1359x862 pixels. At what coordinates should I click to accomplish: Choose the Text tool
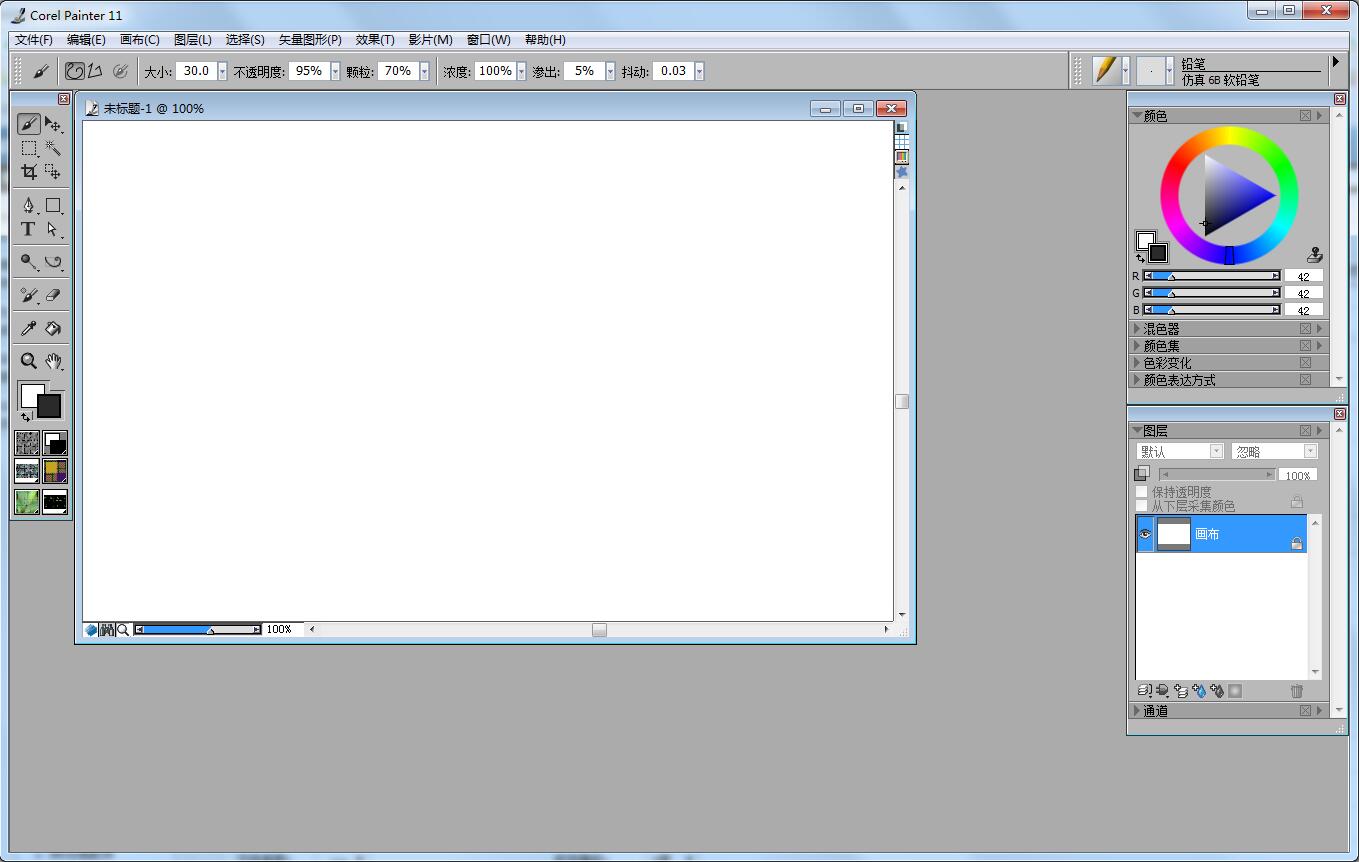(x=28, y=229)
